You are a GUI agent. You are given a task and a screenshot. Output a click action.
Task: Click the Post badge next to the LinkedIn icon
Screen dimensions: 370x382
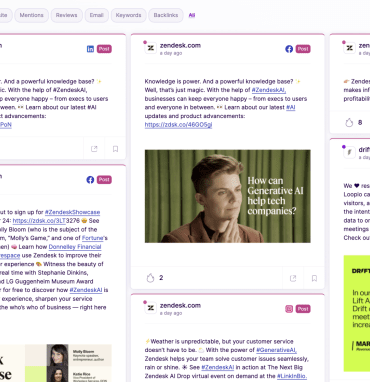pos(104,49)
